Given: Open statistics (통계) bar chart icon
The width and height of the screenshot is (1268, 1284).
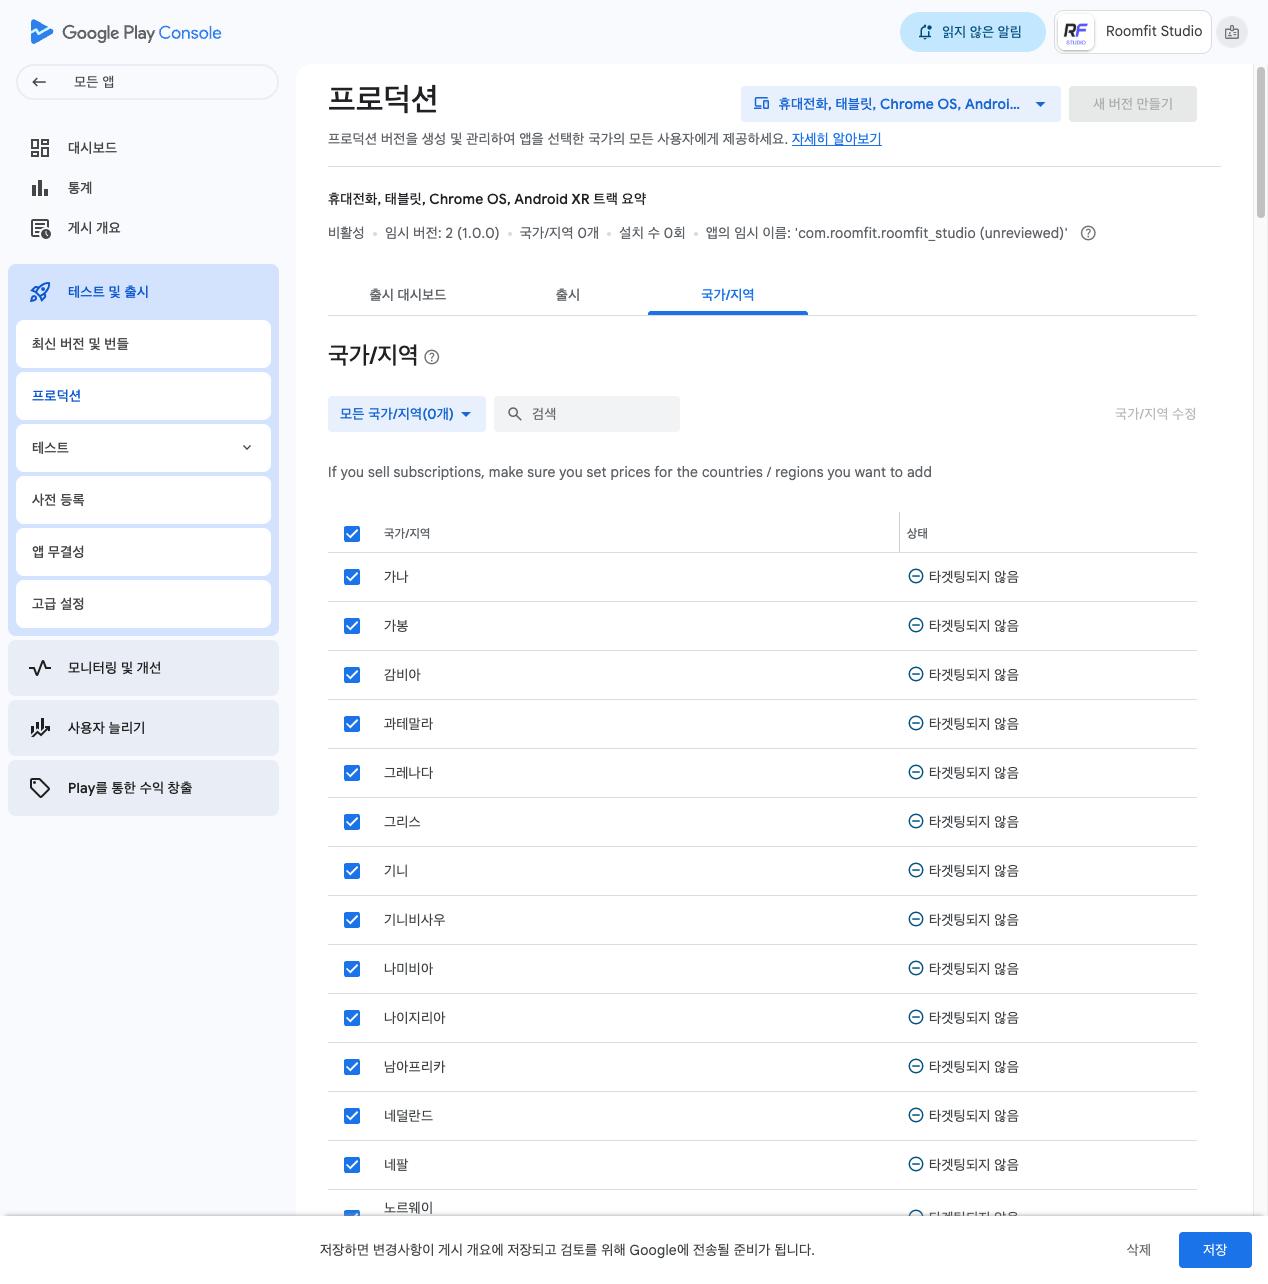Looking at the screenshot, I should tap(40, 188).
